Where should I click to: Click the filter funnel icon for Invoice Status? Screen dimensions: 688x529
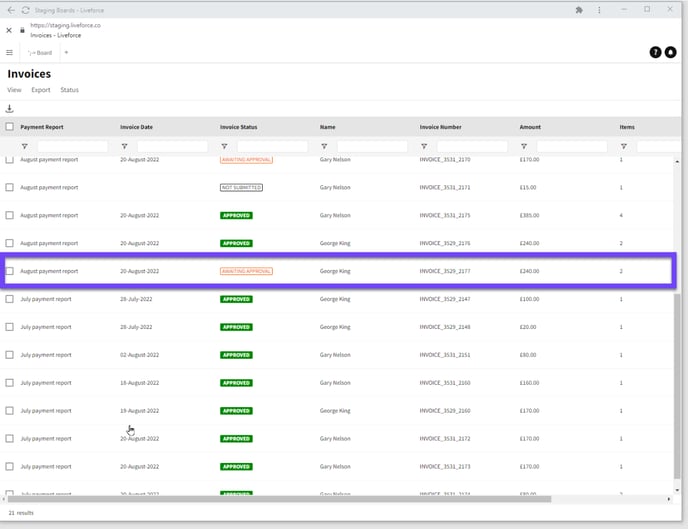[224, 146]
